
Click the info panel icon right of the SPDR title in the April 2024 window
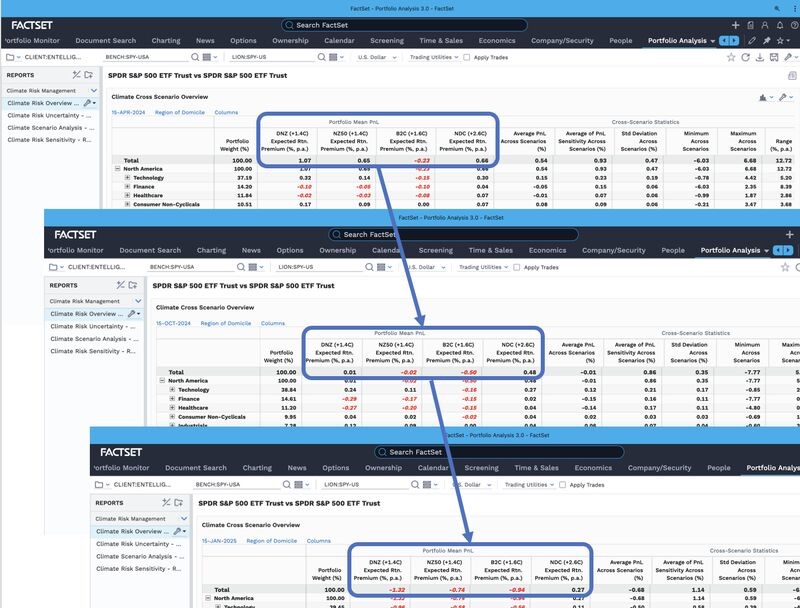(792, 75)
